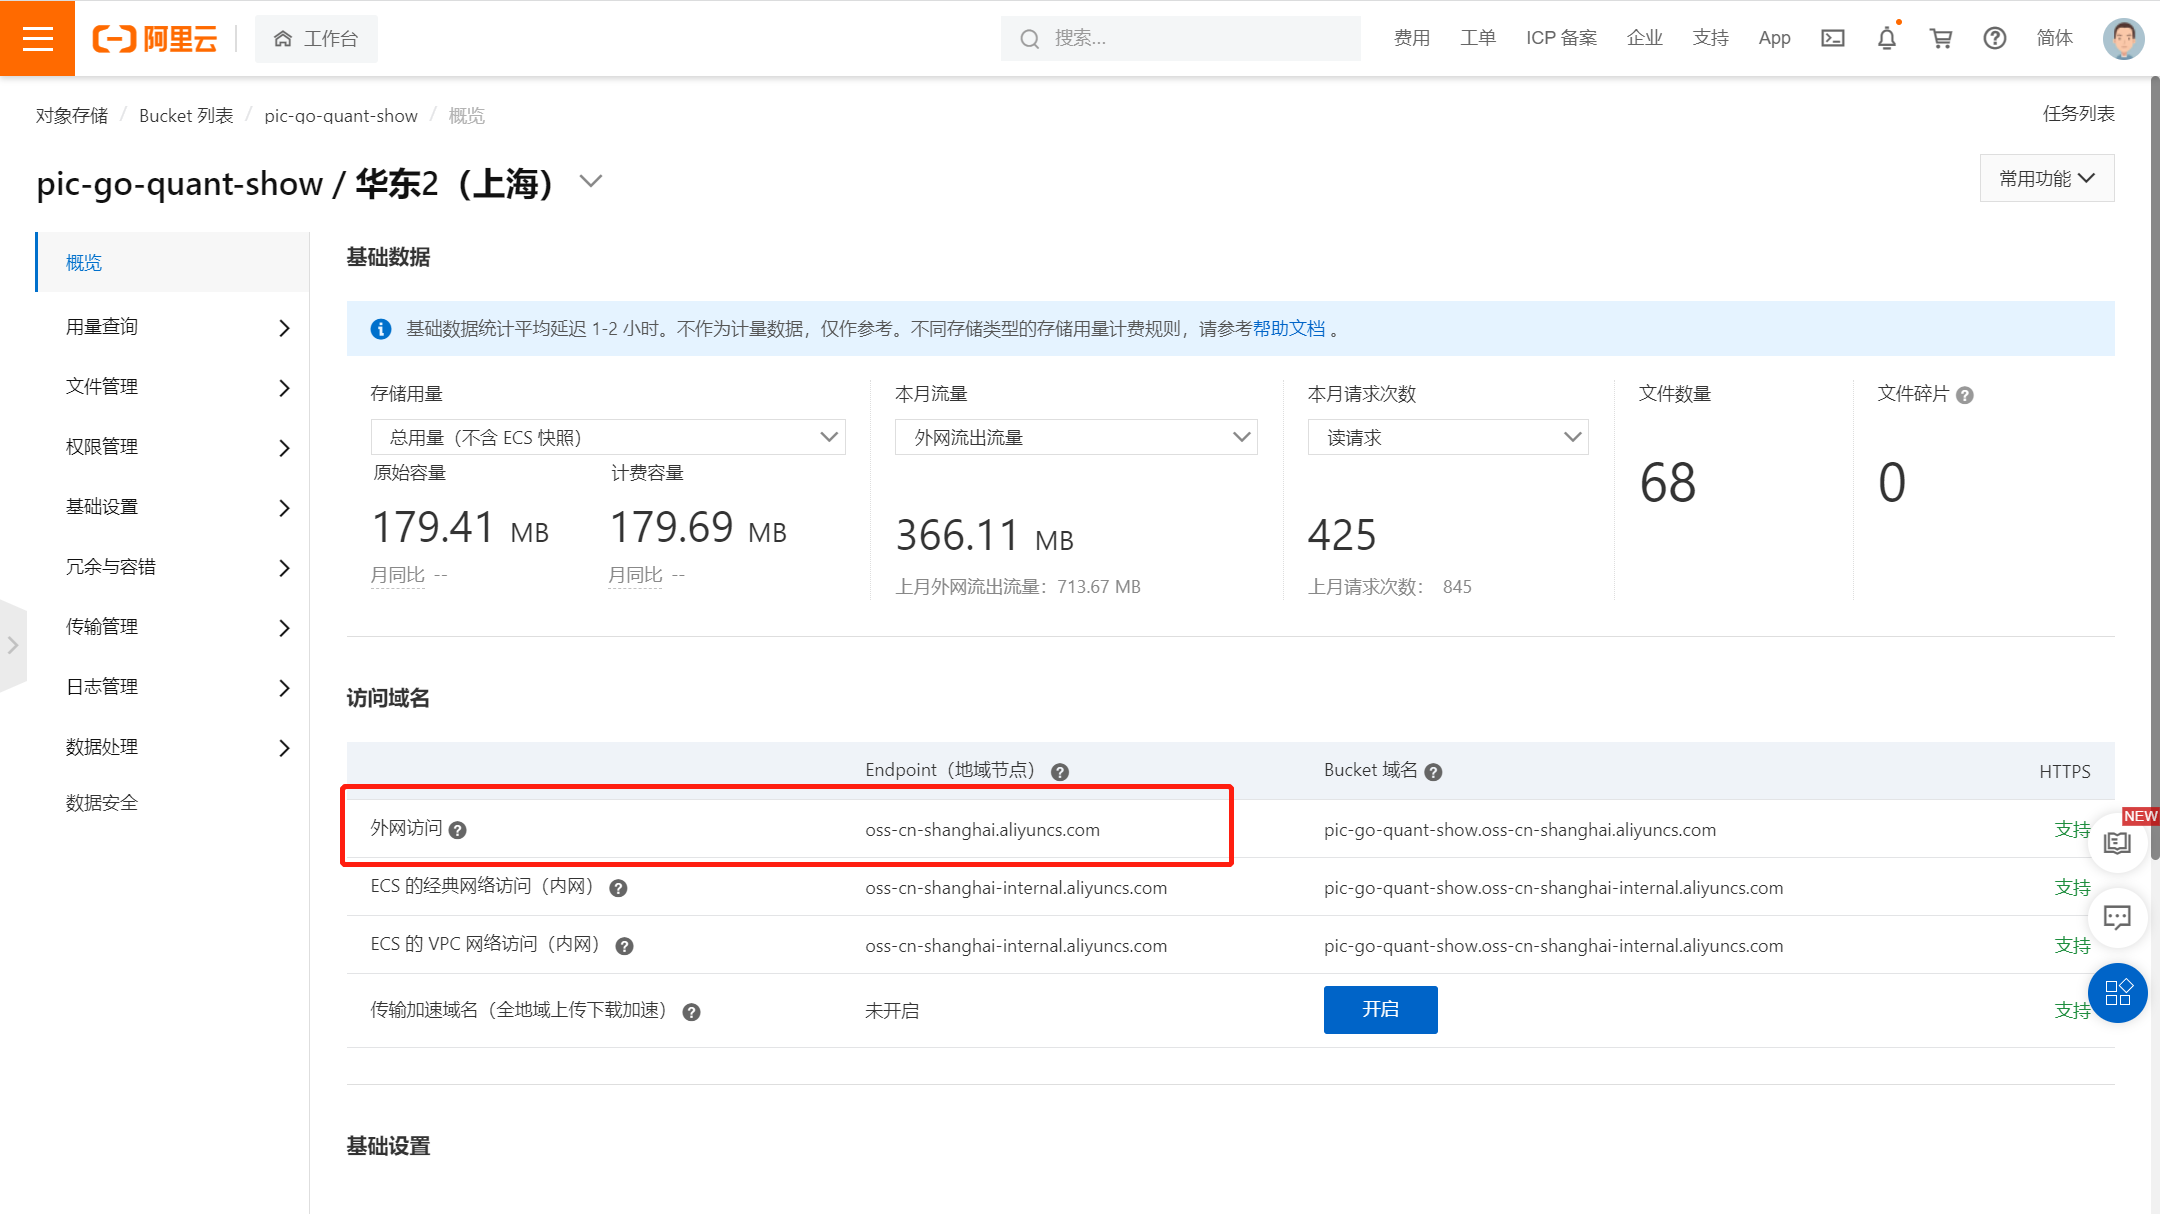
Task: Open the hamburger navigation menu
Action: click(37, 38)
